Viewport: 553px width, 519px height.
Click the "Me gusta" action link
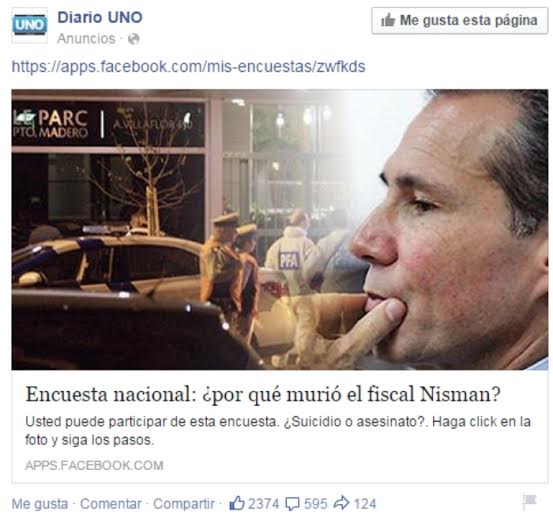40,504
